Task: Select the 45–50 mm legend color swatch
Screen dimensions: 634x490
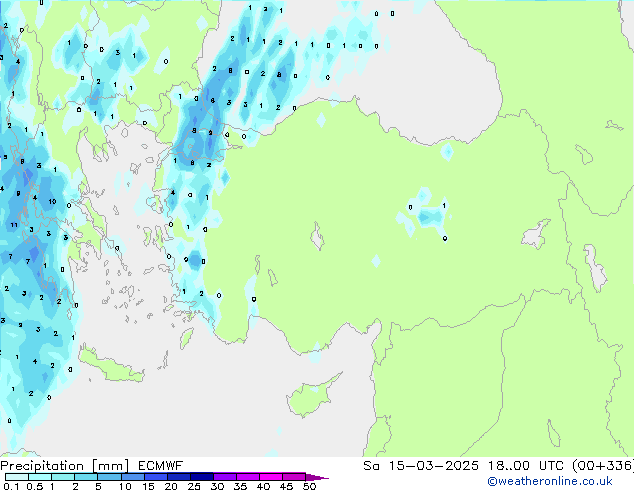Action: [x=294, y=477]
